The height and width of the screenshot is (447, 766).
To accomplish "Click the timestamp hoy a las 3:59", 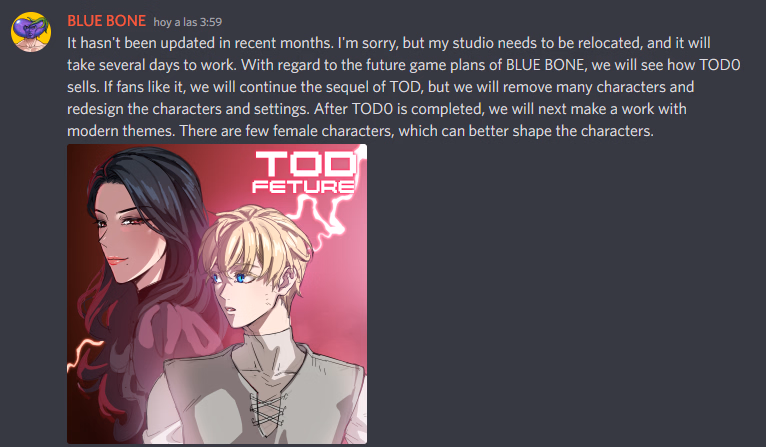I will (188, 22).
